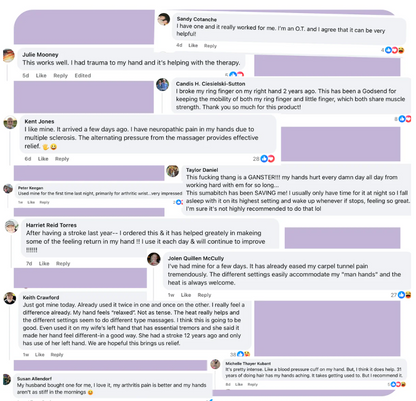
Task: Open Candis H. Ciesielski-Sutton's profile name
Action: pyautogui.click(x=210, y=84)
